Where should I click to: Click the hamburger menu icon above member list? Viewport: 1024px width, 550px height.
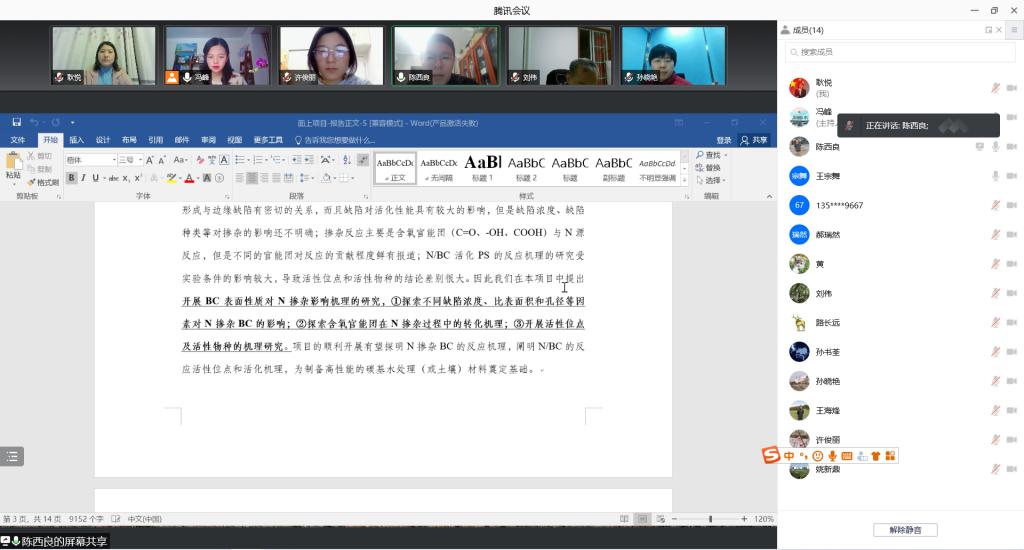(1012, 30)
